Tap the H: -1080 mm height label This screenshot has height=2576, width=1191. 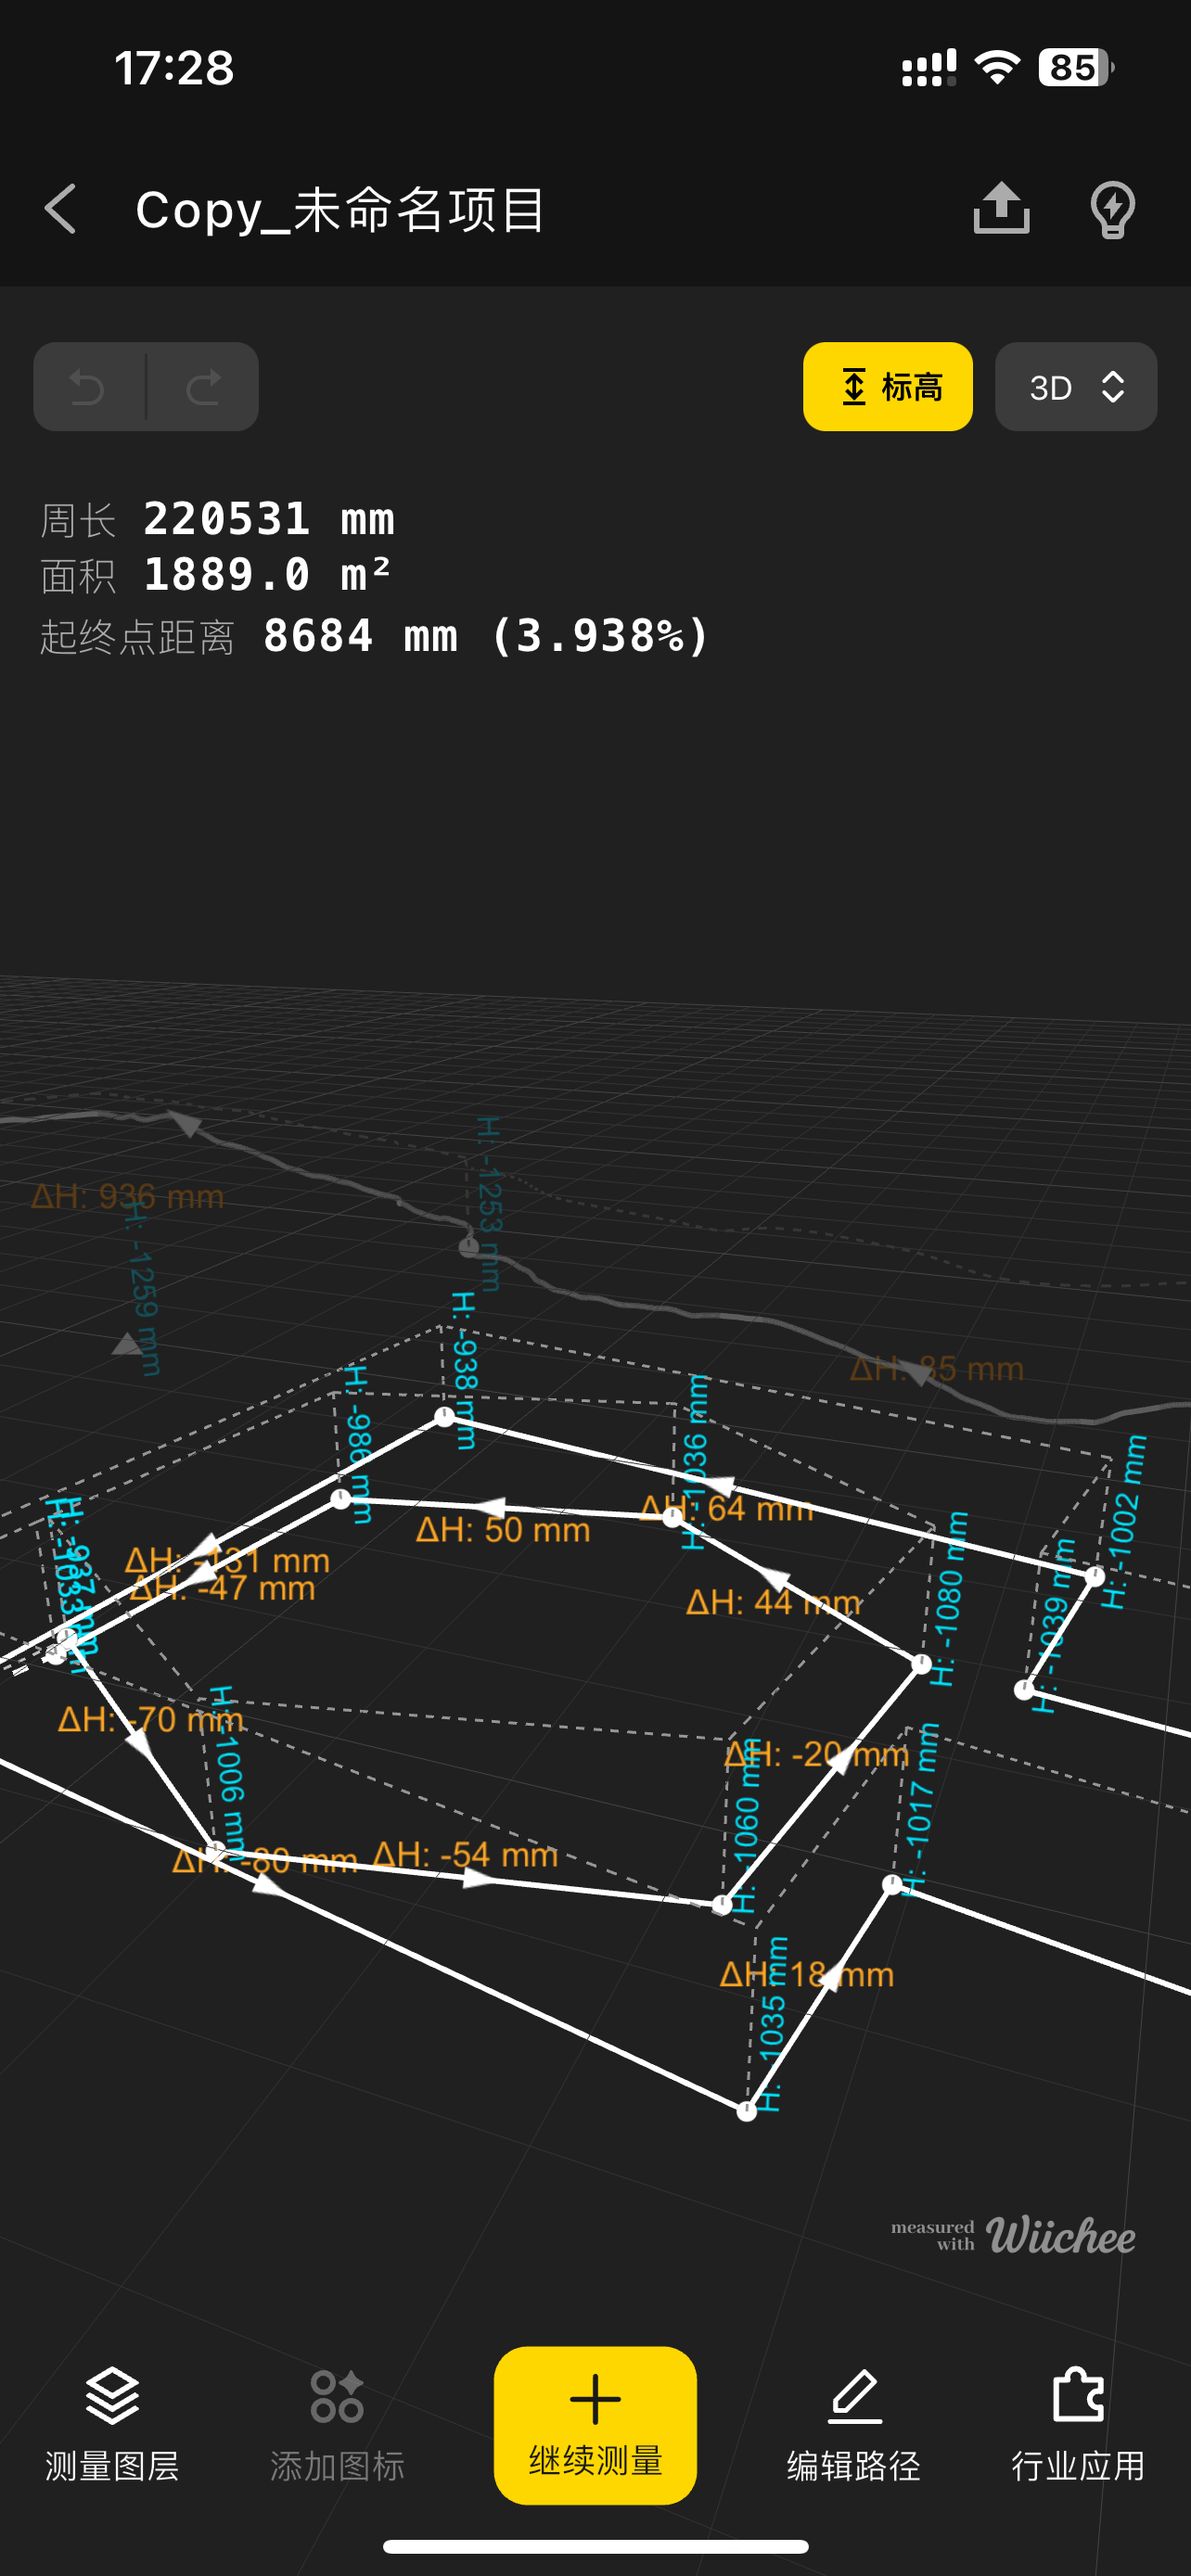click(x=948, y=1598)
